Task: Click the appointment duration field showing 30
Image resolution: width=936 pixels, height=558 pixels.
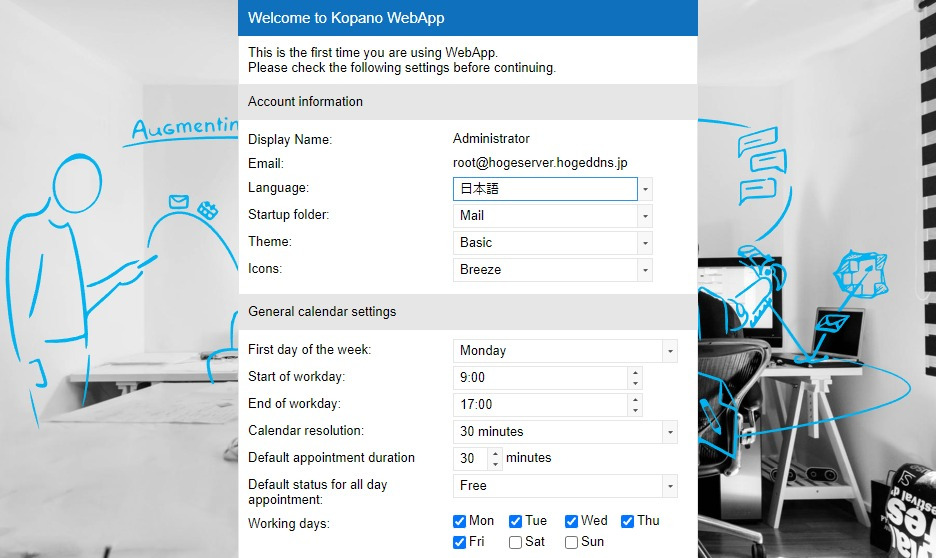Action: click(470, 458)
